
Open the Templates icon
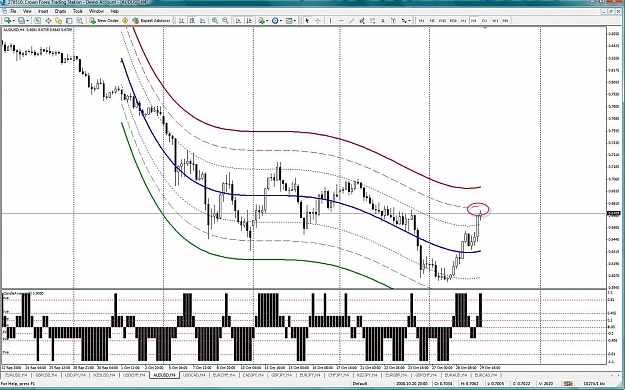[x=289, y=20]
